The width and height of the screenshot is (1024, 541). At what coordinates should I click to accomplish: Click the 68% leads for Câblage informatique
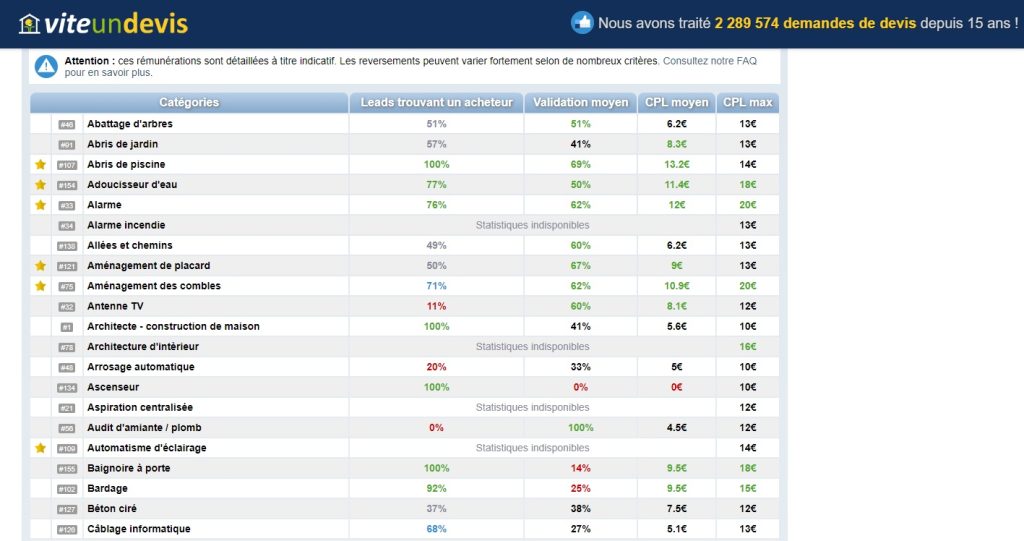click(436, 529)
